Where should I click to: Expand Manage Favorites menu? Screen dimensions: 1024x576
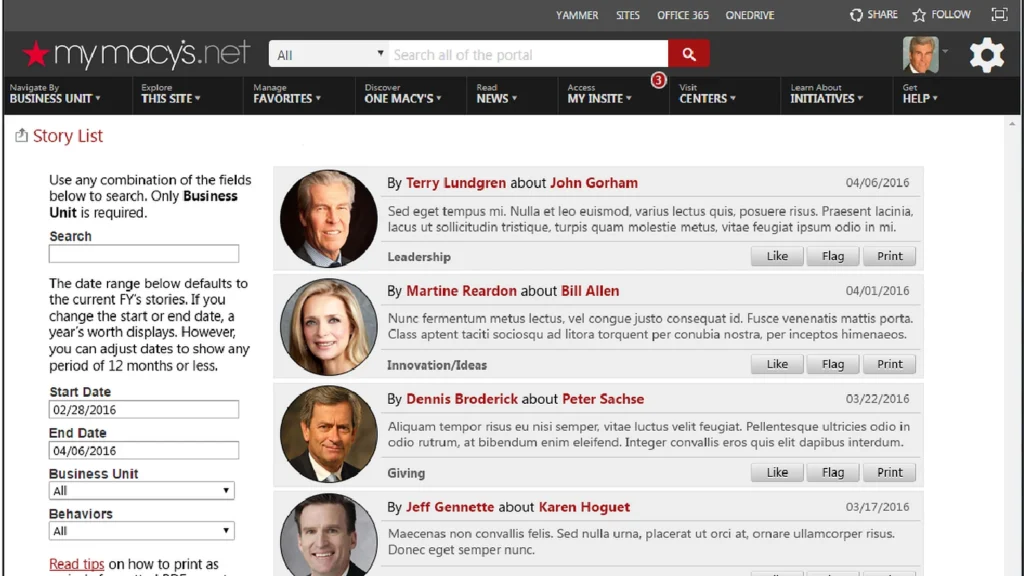(x=287, y=94)
